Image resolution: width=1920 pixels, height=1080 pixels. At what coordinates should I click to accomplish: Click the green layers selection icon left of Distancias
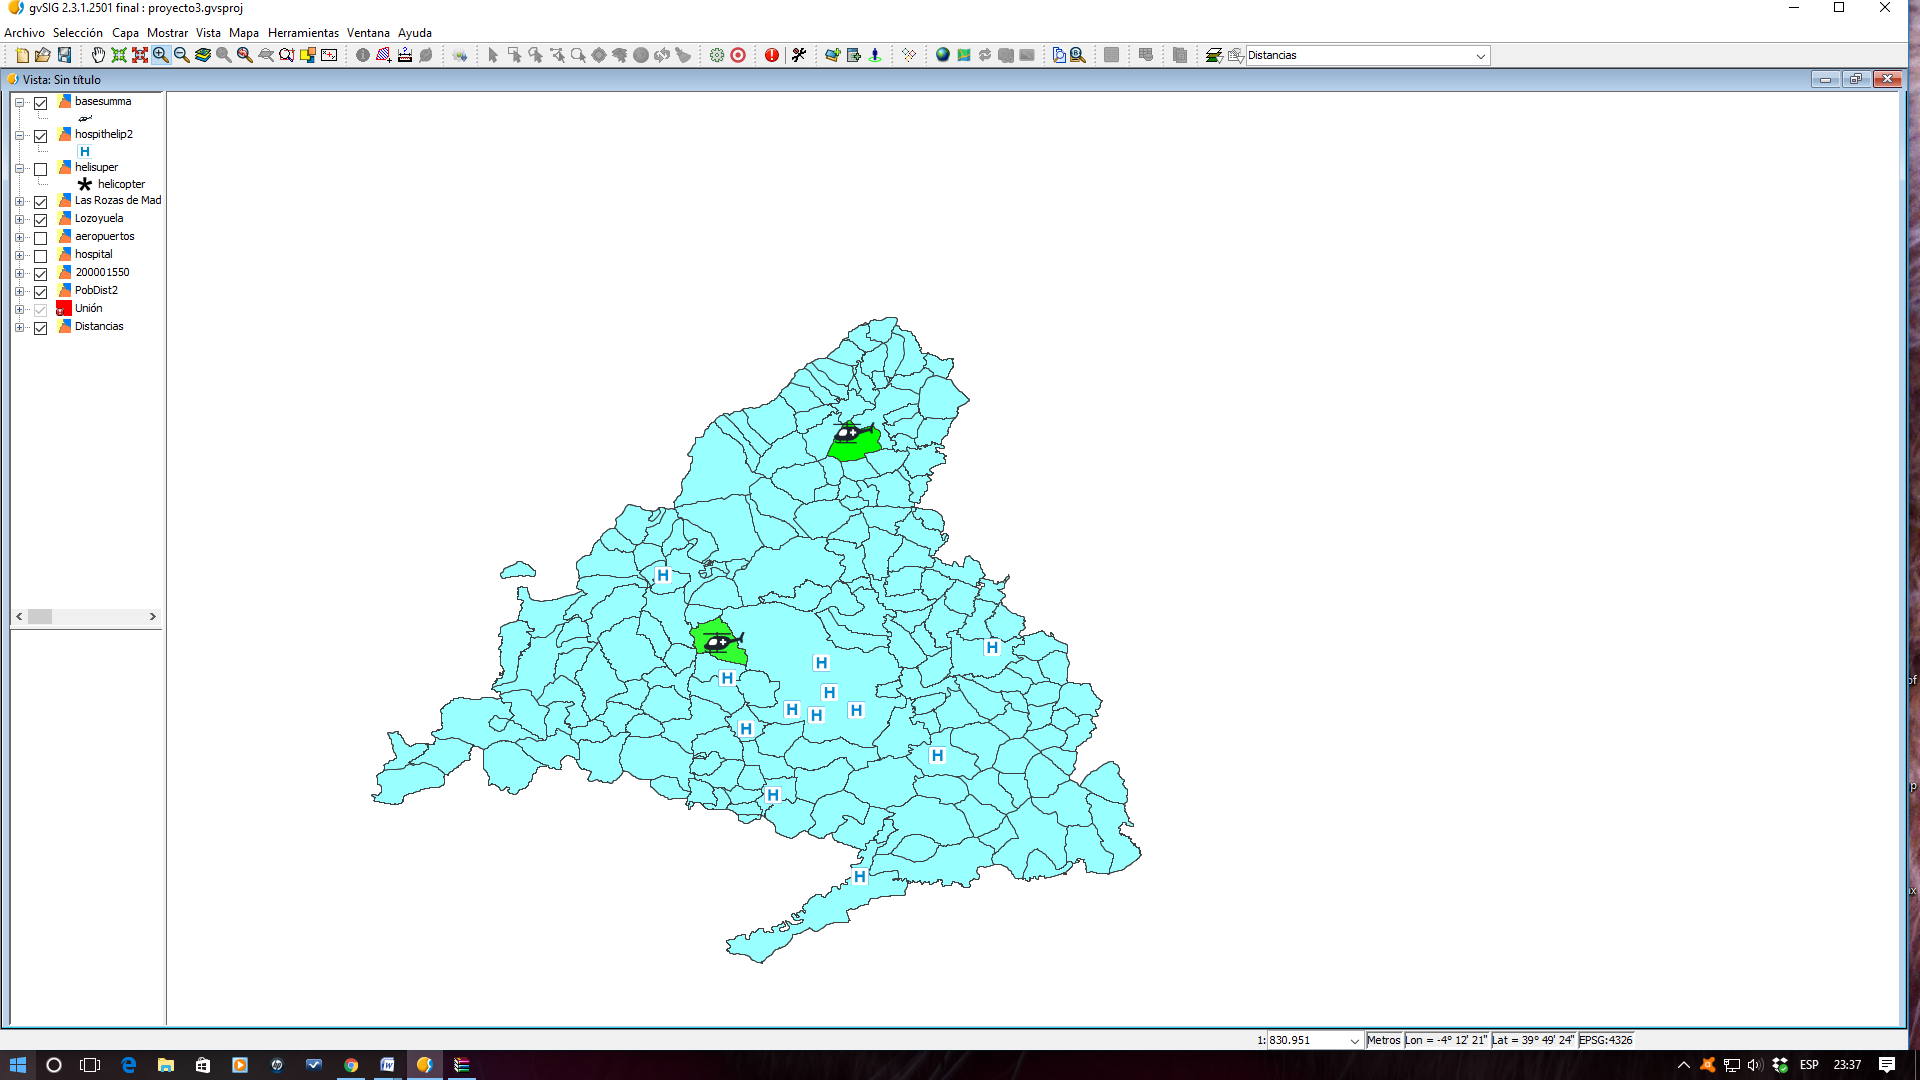tap(1214, 55)
